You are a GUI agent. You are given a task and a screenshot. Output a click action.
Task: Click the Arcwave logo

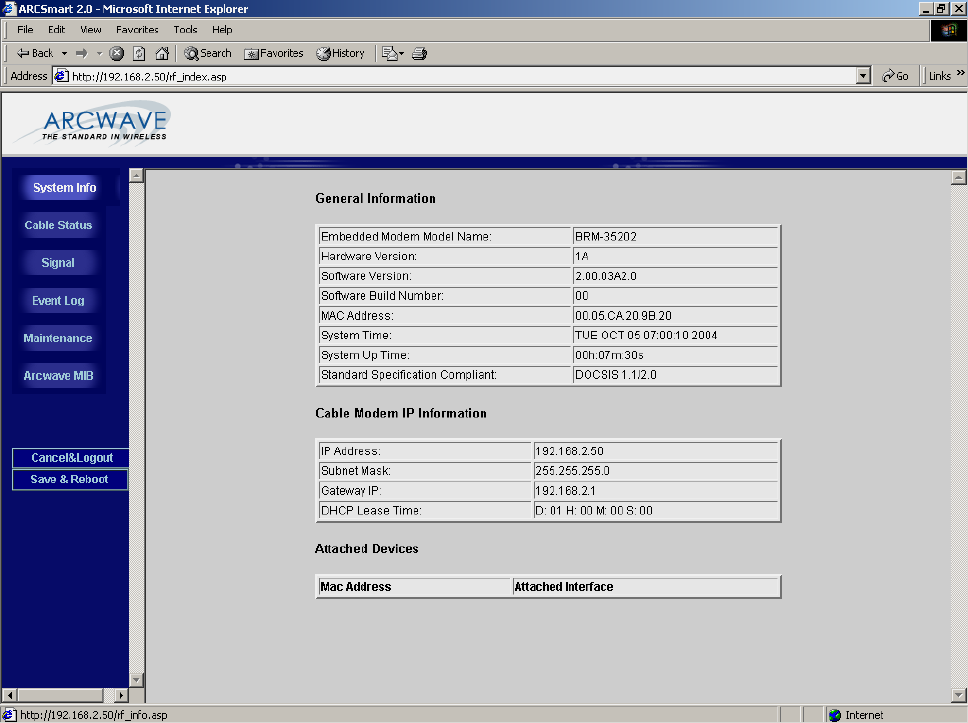pyautogui.click(x=94, y=123)
